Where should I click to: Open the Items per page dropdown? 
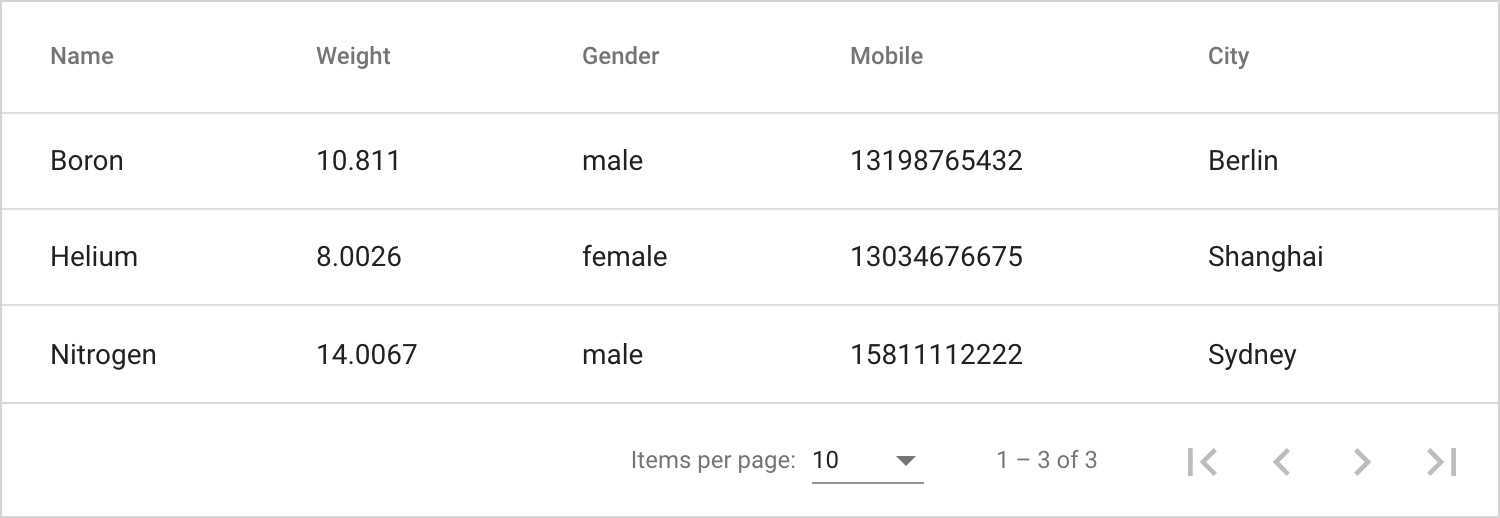(867, 460)
